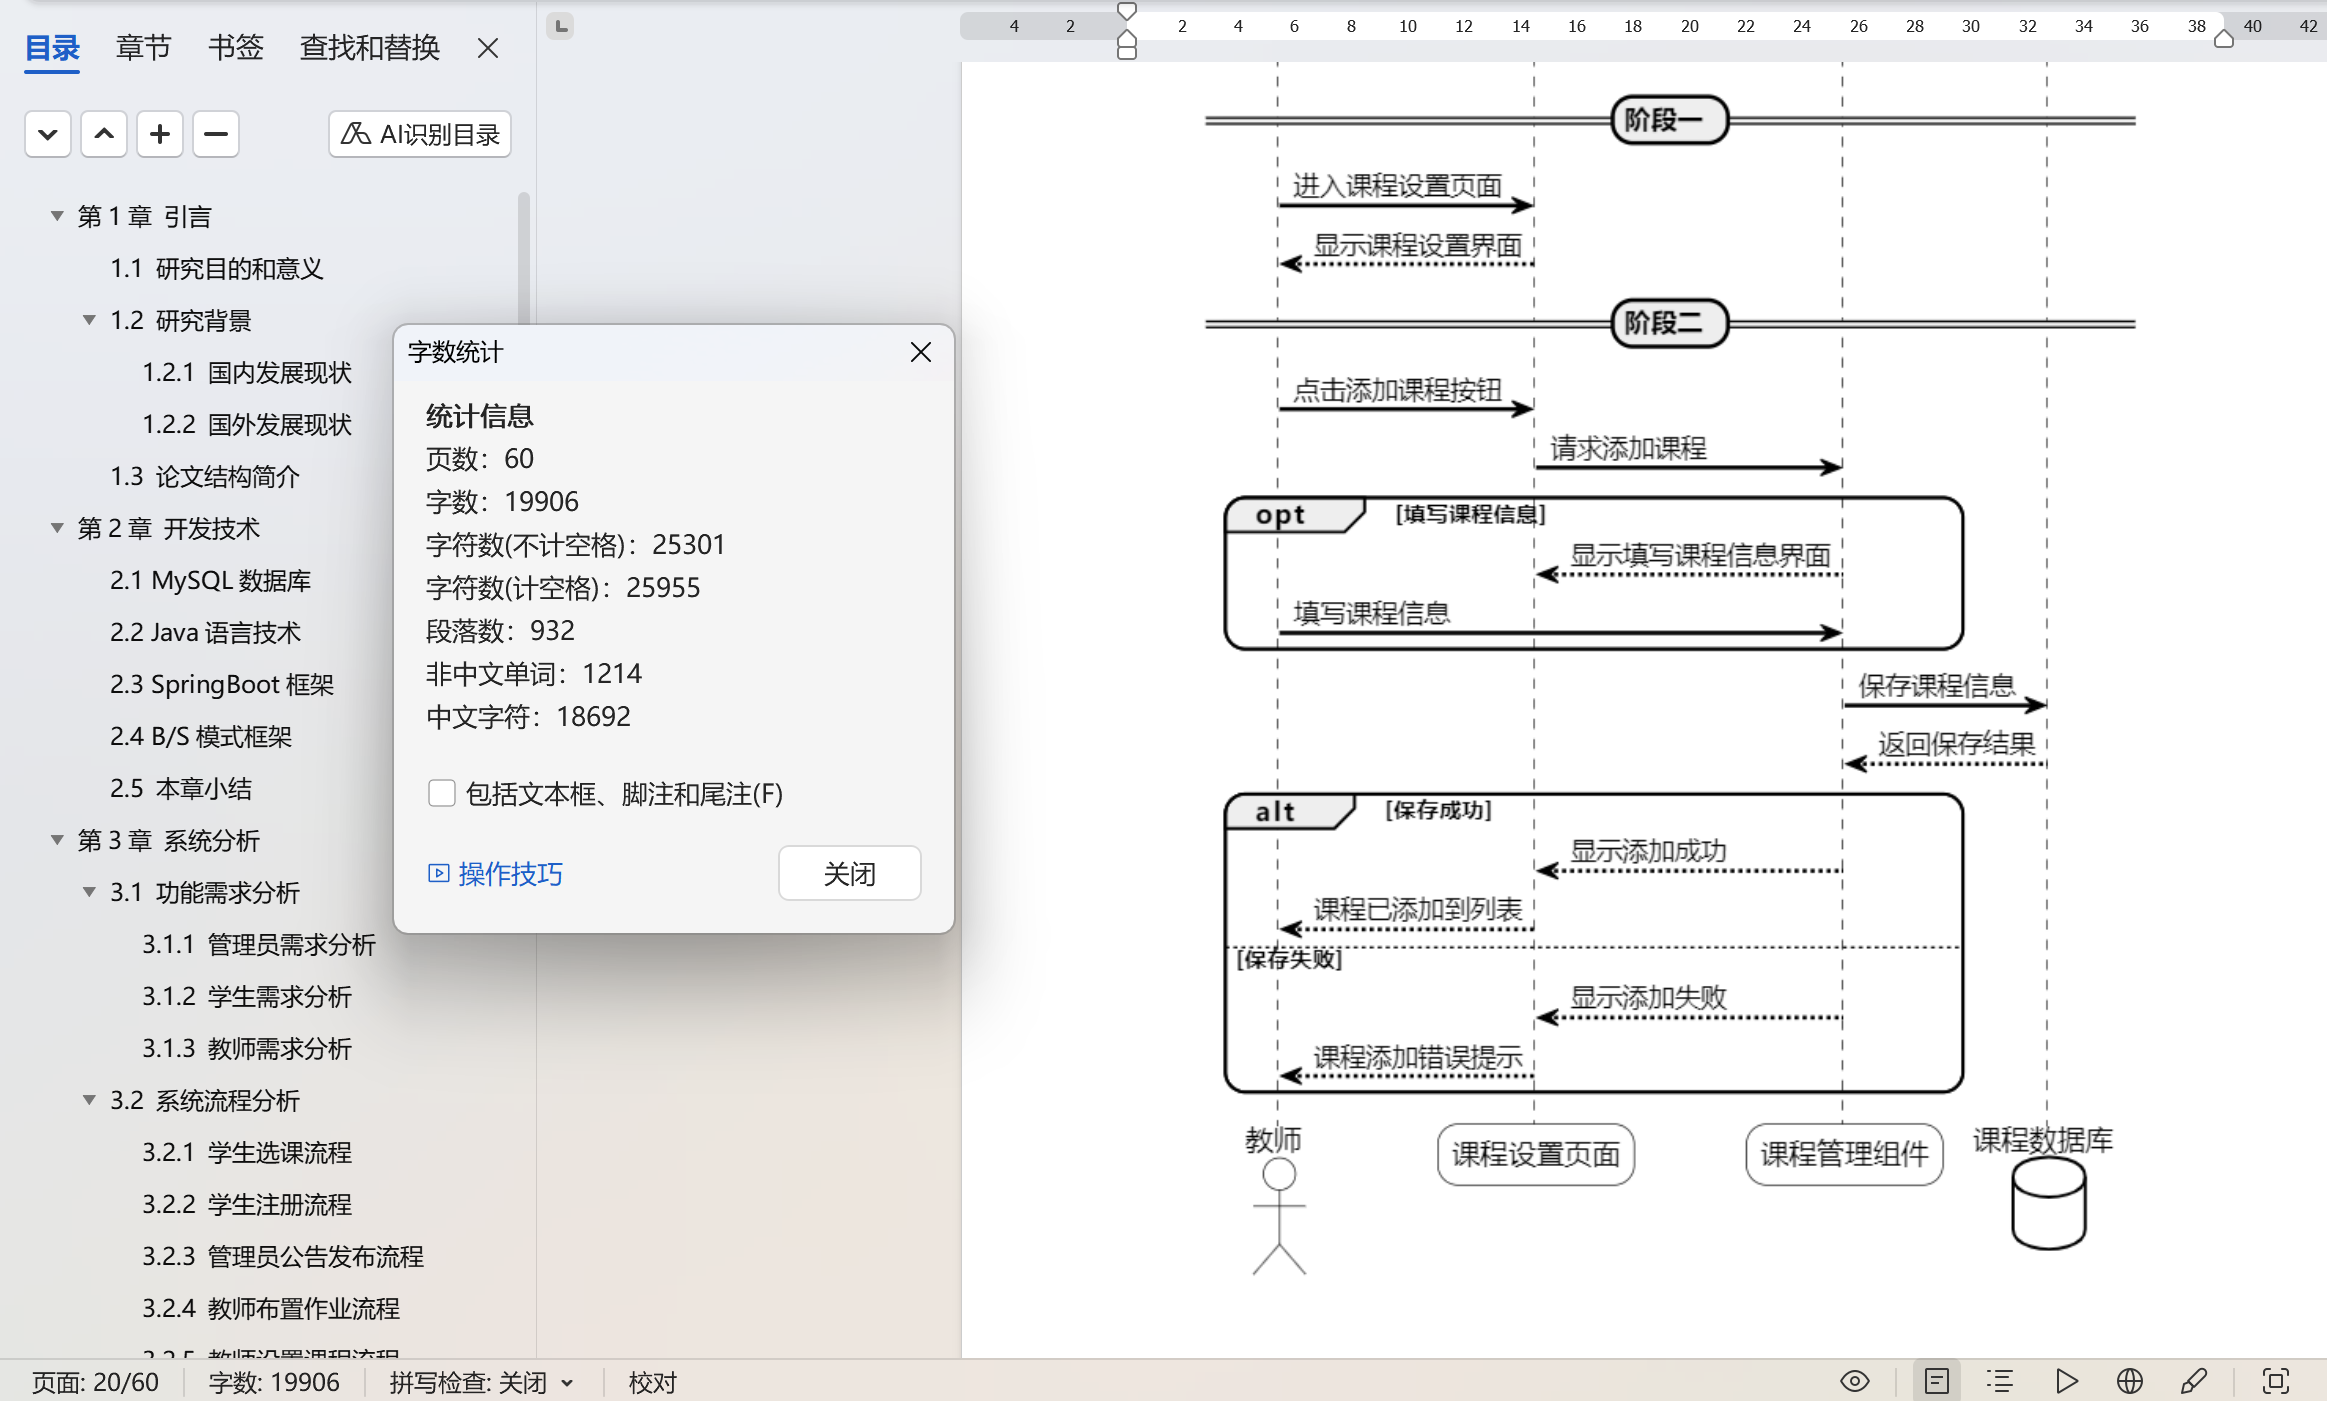Viewport: 2327px width, 1401px height.
Task: Click the plus promote heading button
Action: tap(160, 134)
